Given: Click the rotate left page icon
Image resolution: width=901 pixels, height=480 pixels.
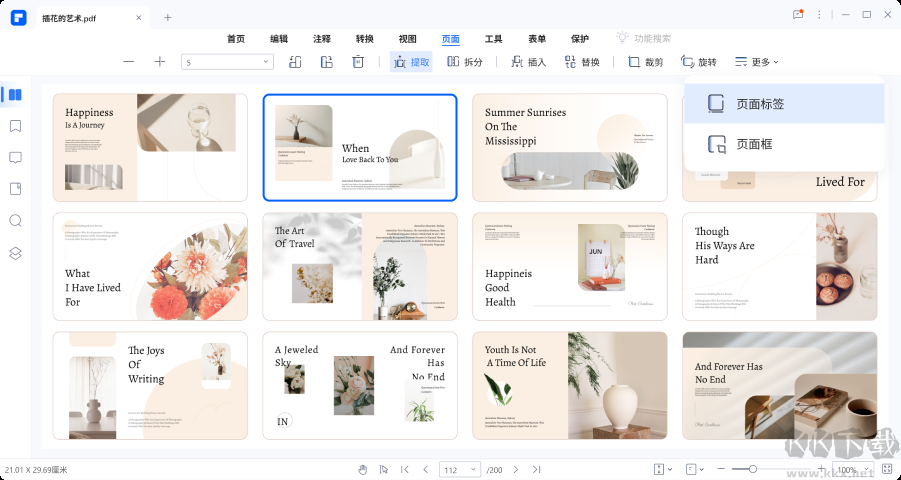Looking at the screenshot, I should [295, 62].
